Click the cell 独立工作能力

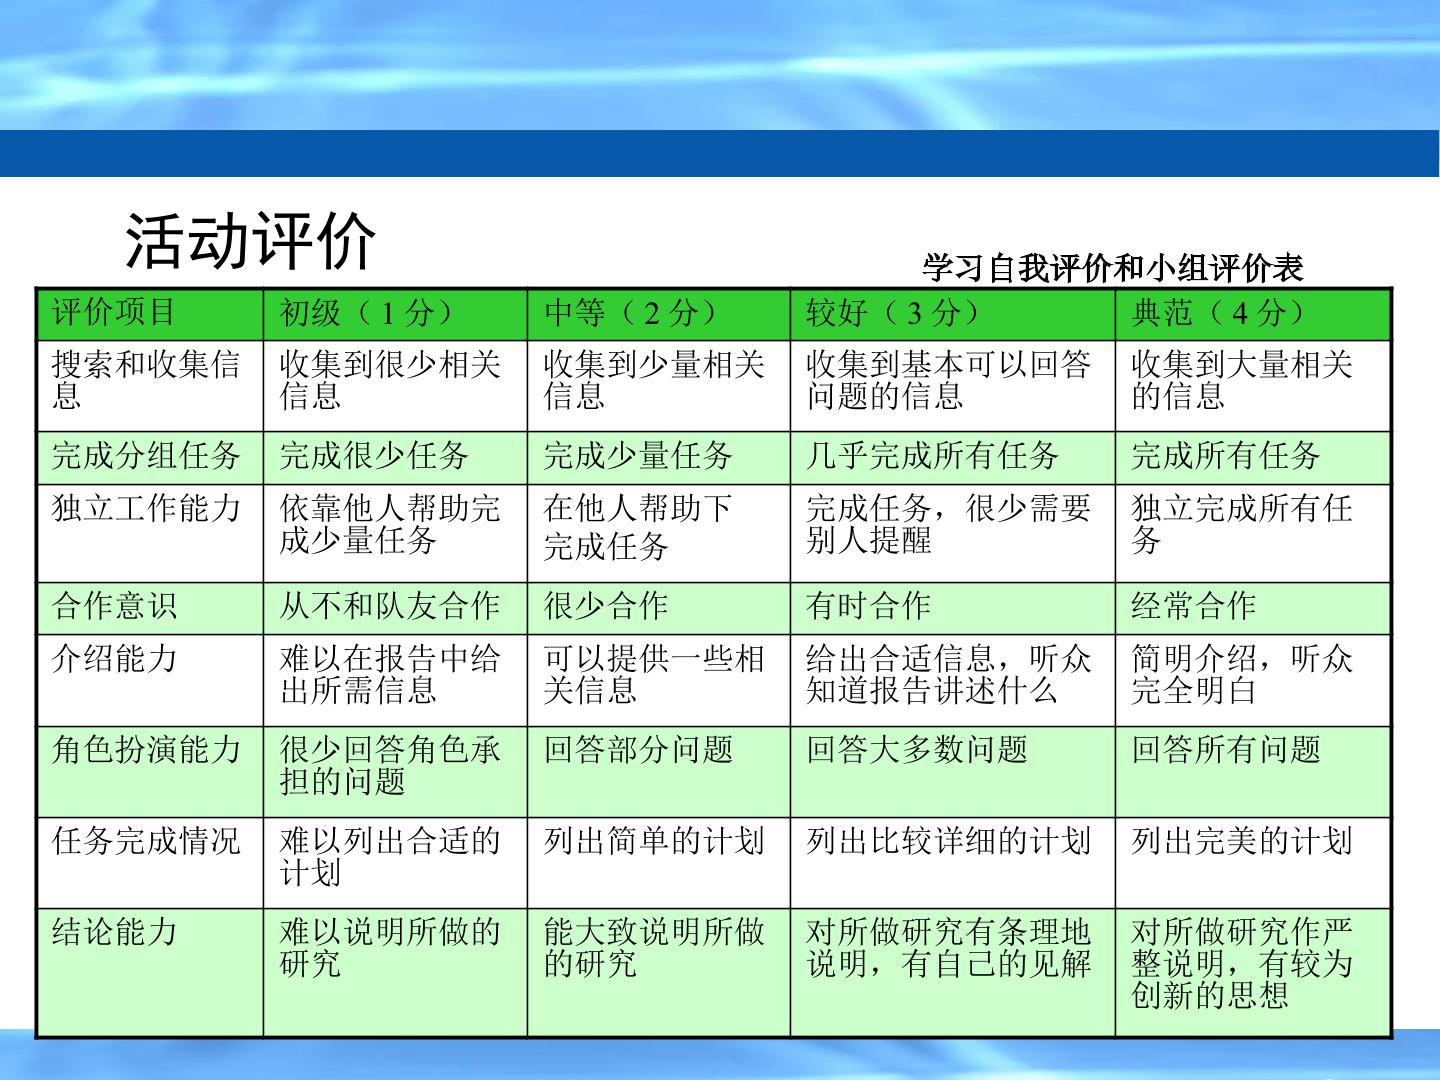pyautogui.click(x=150, y=533)
